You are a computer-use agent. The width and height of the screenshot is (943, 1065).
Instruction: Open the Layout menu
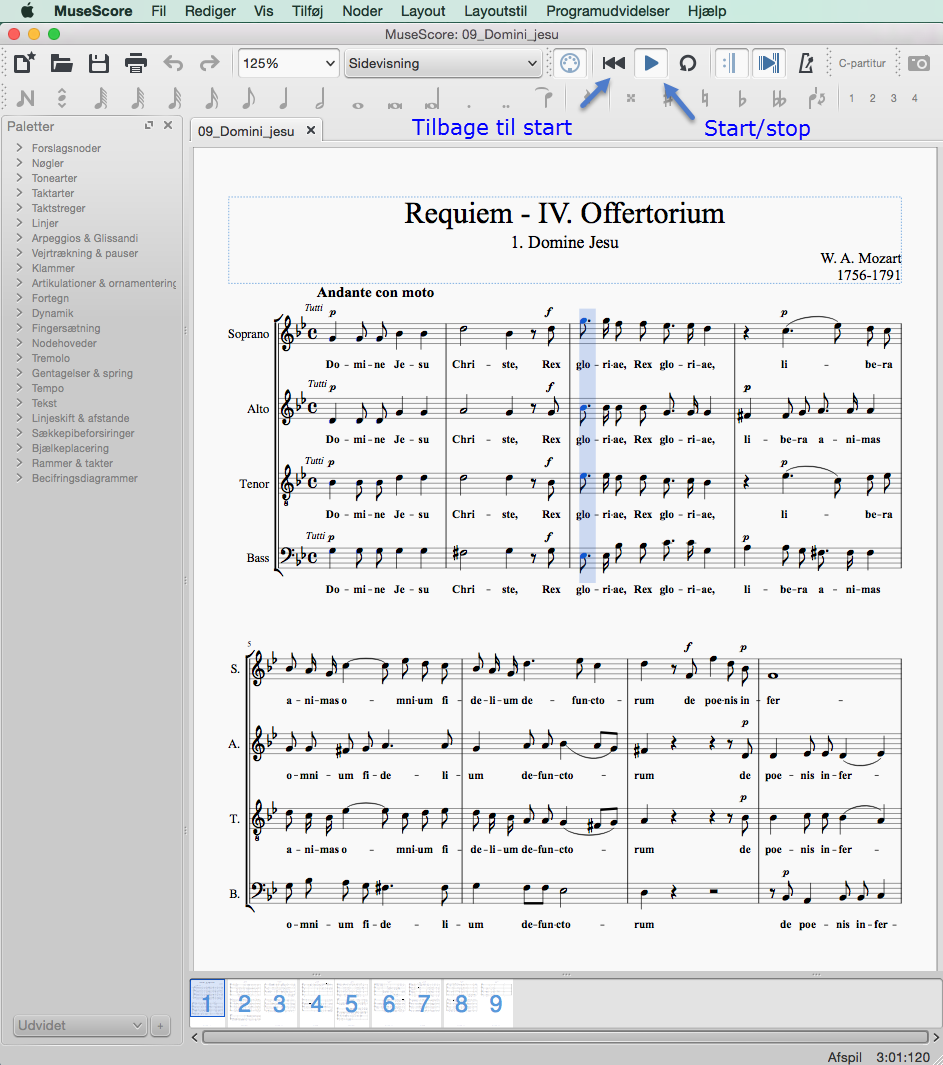[423, 11]
